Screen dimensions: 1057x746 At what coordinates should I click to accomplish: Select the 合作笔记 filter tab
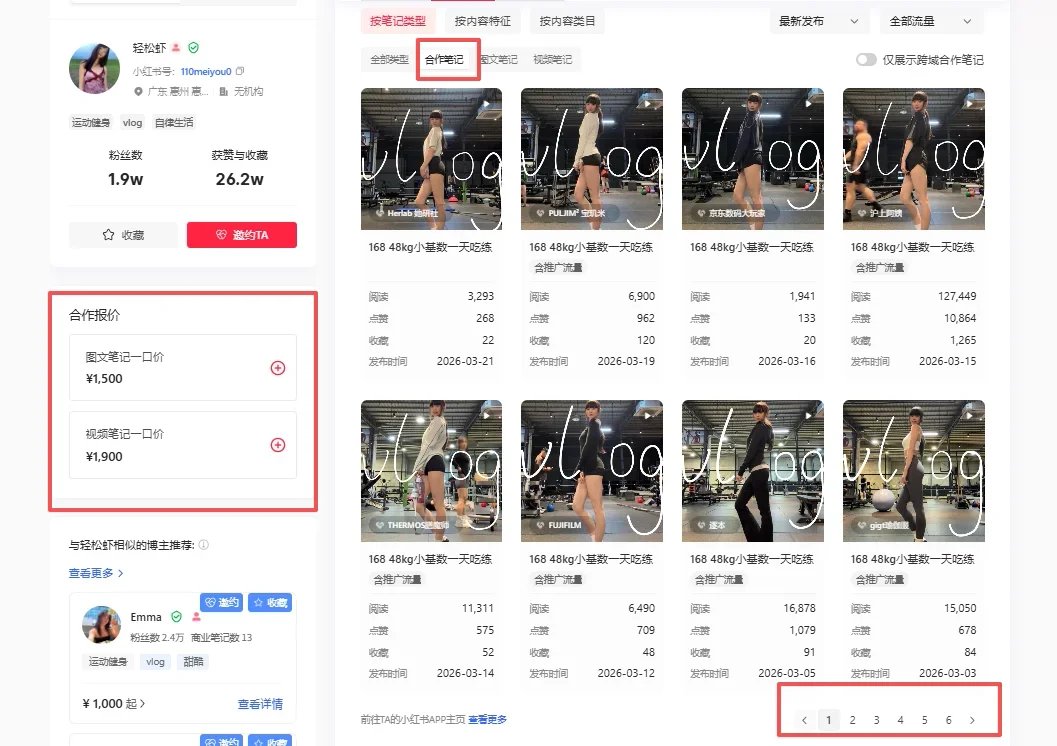pos(444,59)
